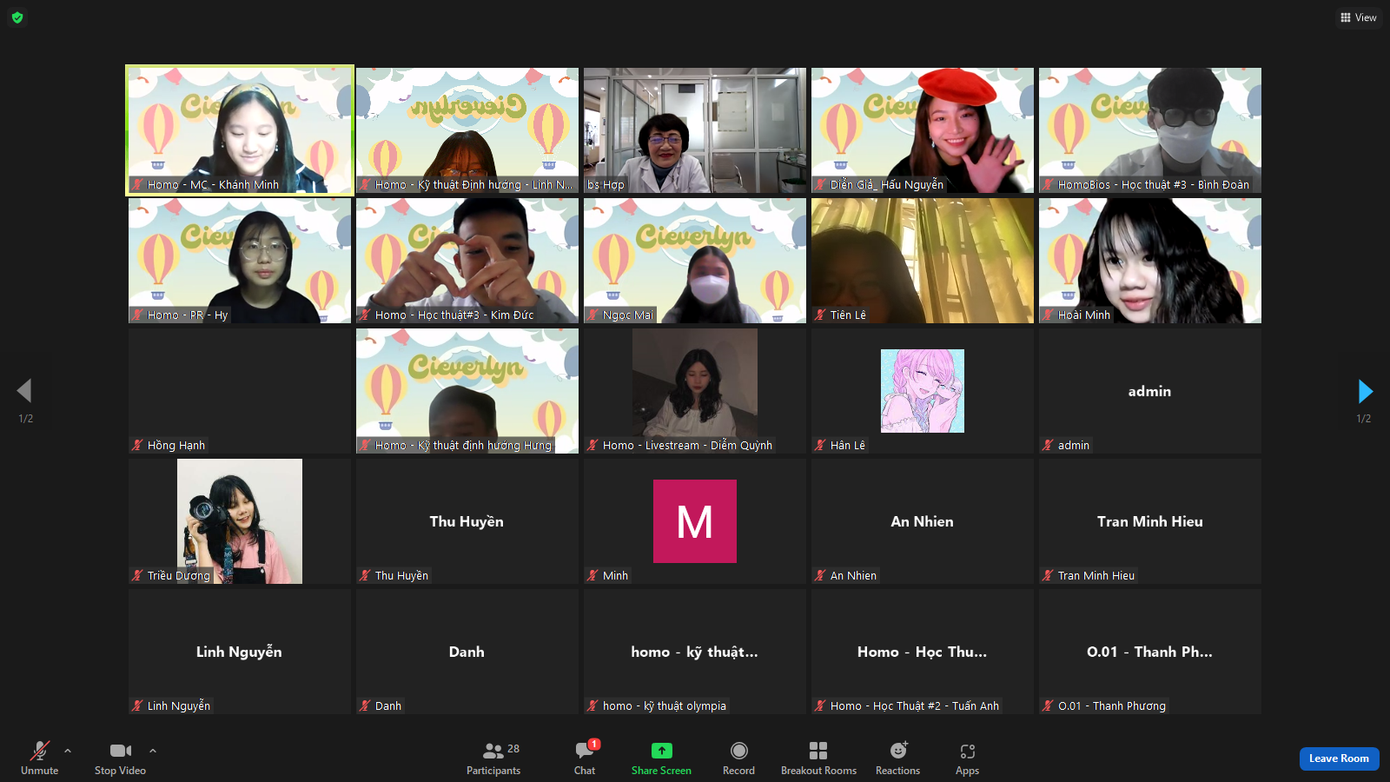This screenshot has width=1390, height=782.
Task: Open the Participants panel
Action: tap(493, 758)
